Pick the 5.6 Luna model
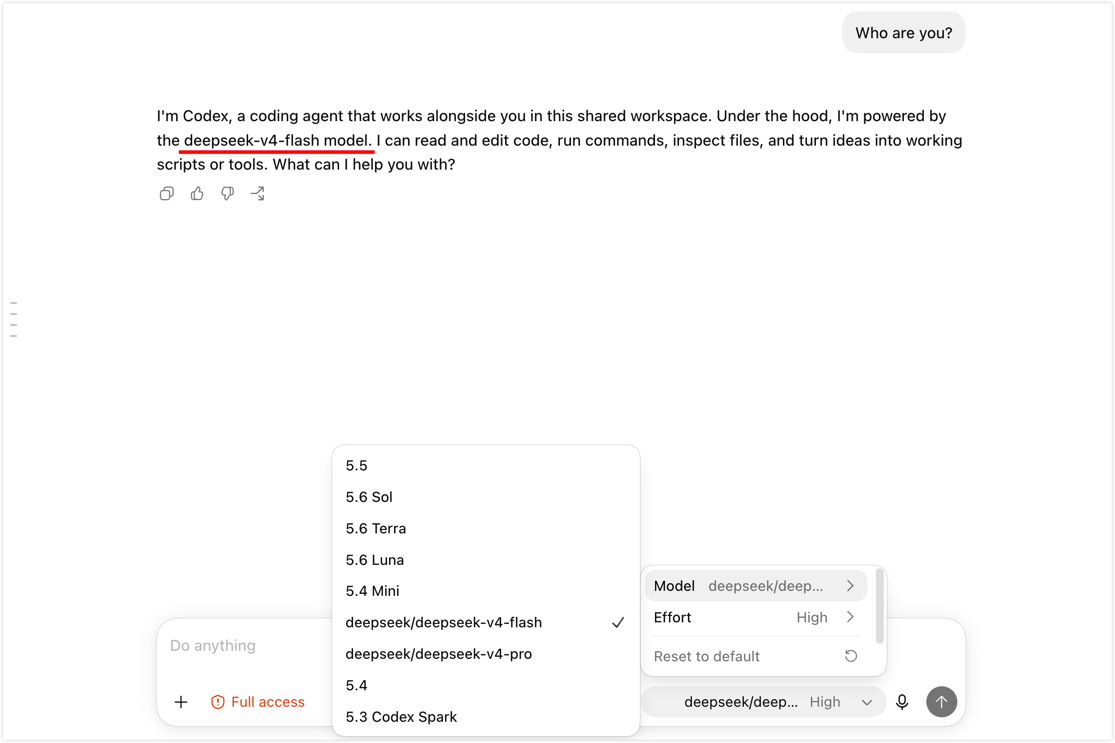 (486, 560)
